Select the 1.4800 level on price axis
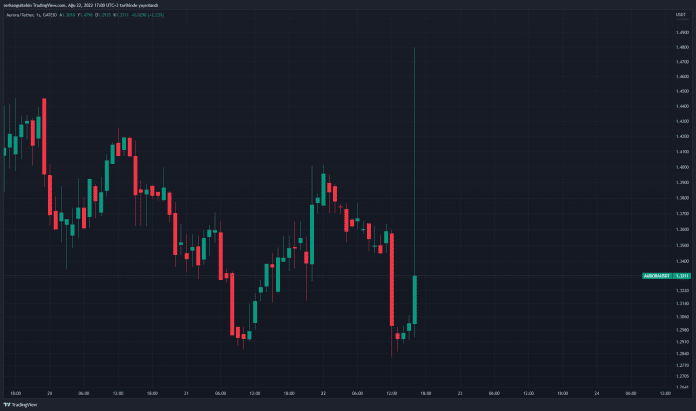696x411 pixels. coord(683,47)
